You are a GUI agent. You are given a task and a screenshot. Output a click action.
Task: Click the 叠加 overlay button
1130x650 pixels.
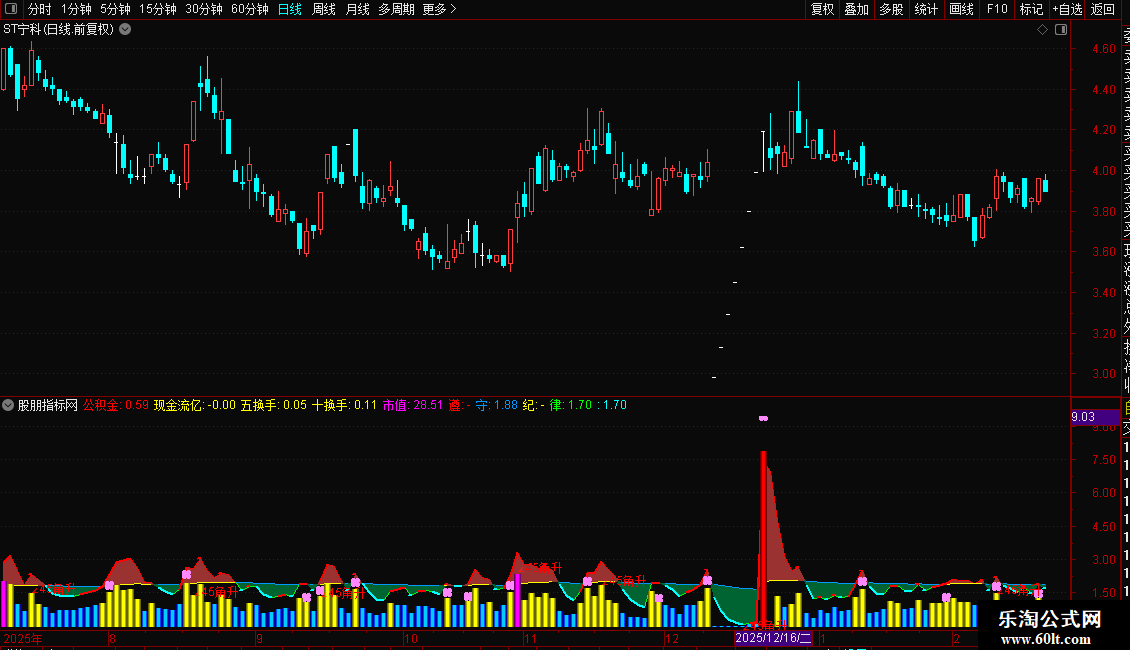pyautogui.click(x=857, y=9)
